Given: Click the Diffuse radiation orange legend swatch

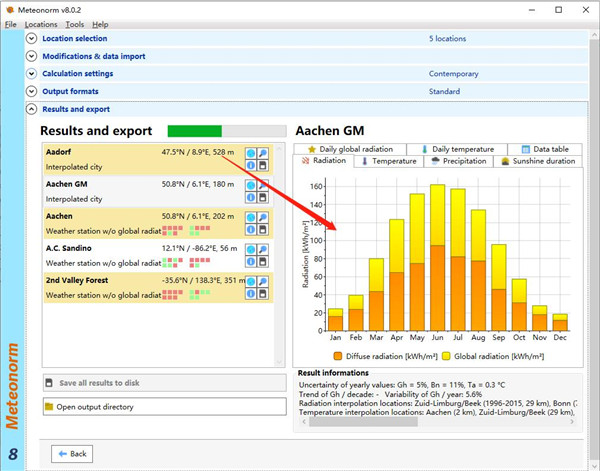Looking at the screenshot, I should pyautogui.click(x=339, y=355).
